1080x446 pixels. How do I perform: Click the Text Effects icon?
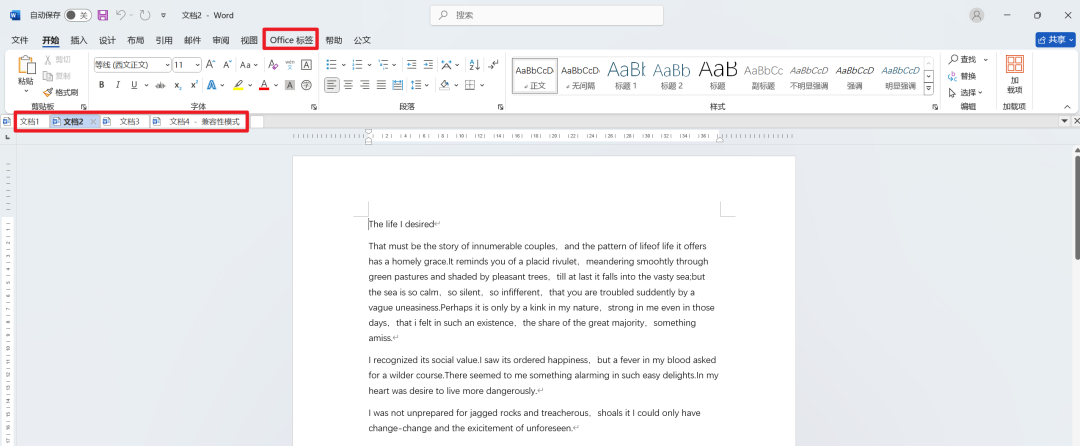point(212,85)
